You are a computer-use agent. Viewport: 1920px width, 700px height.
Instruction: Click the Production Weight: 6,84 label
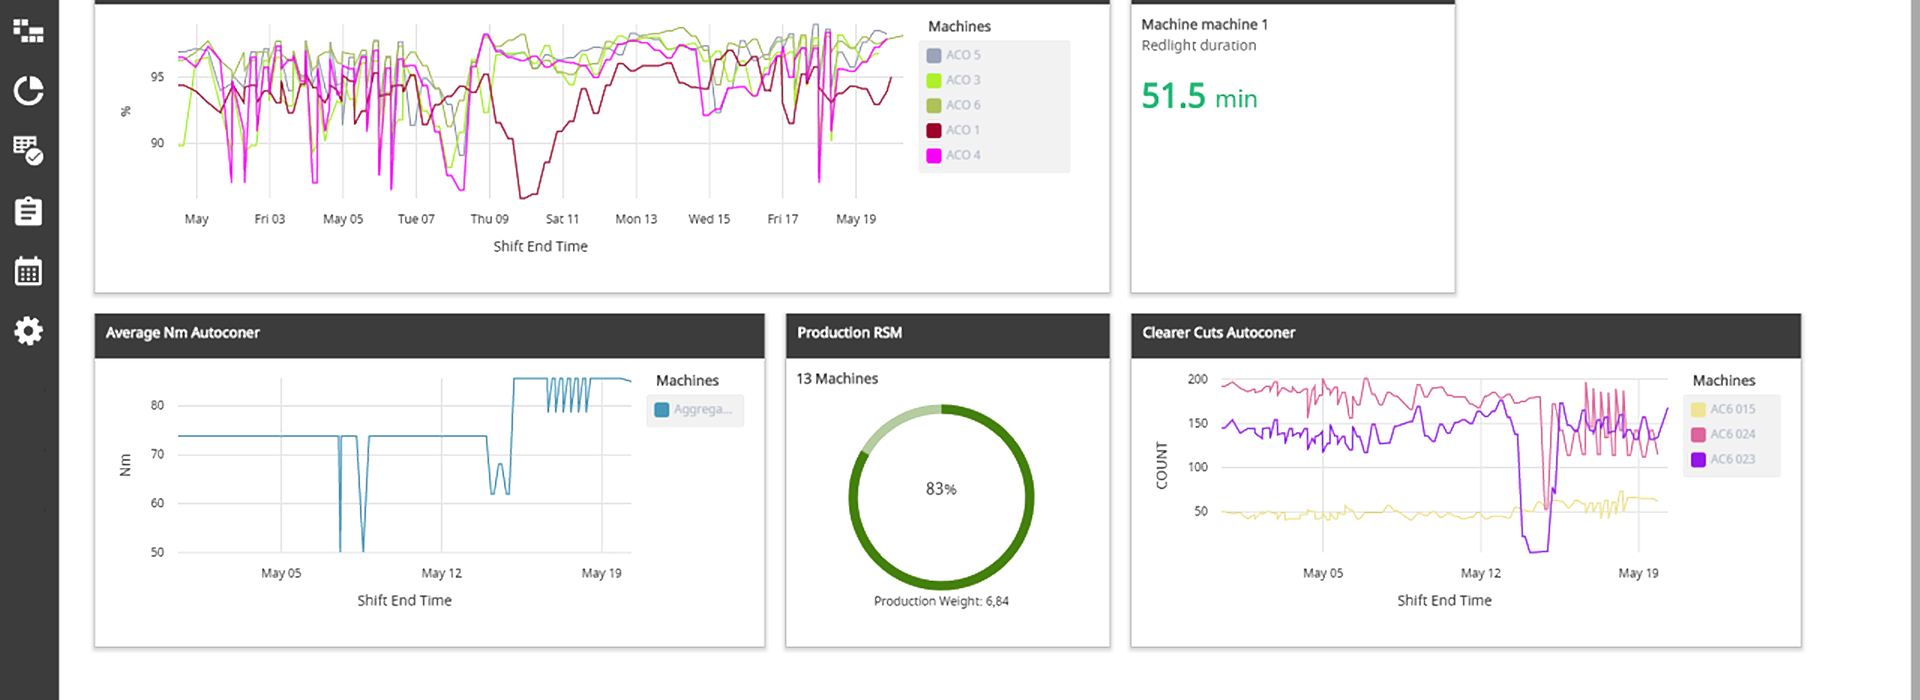click(941, 601)
